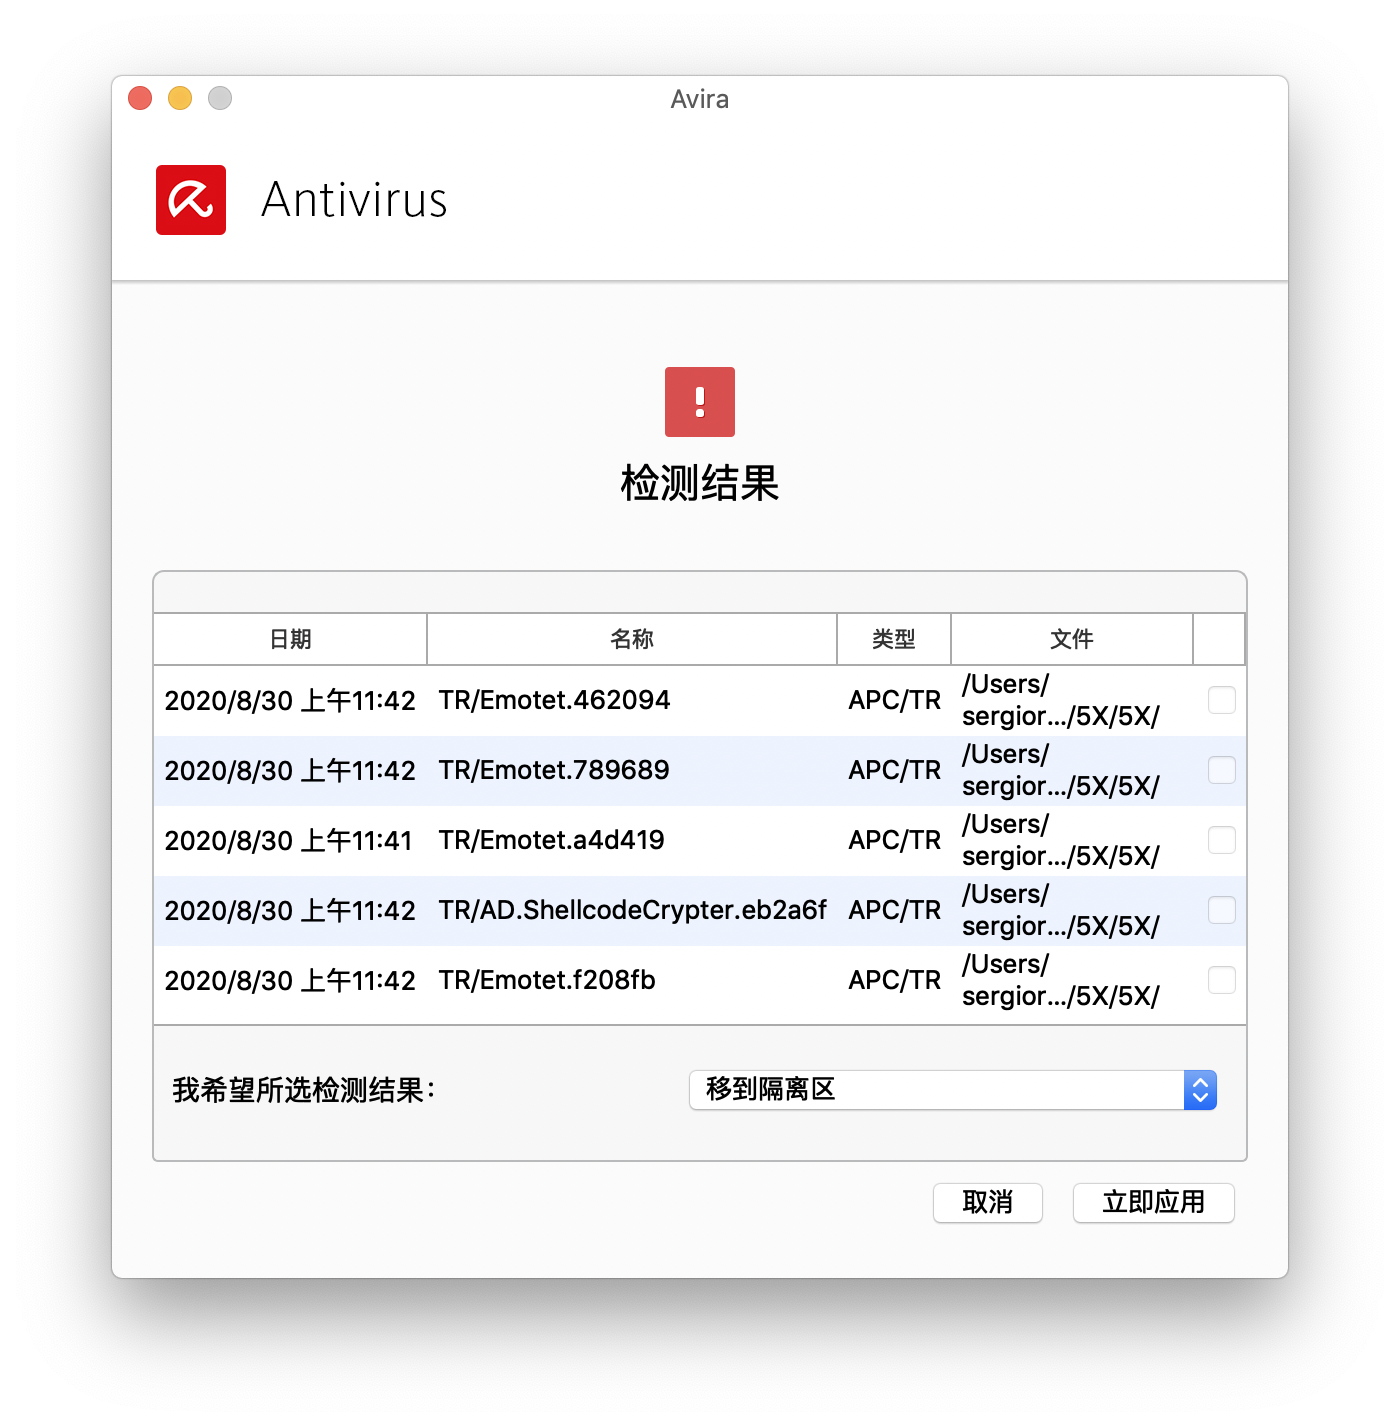The image size is (1400, 1426).
Task: Click APC/TR type of Emotet.f208fb row
Action: (x=895, y=980)
